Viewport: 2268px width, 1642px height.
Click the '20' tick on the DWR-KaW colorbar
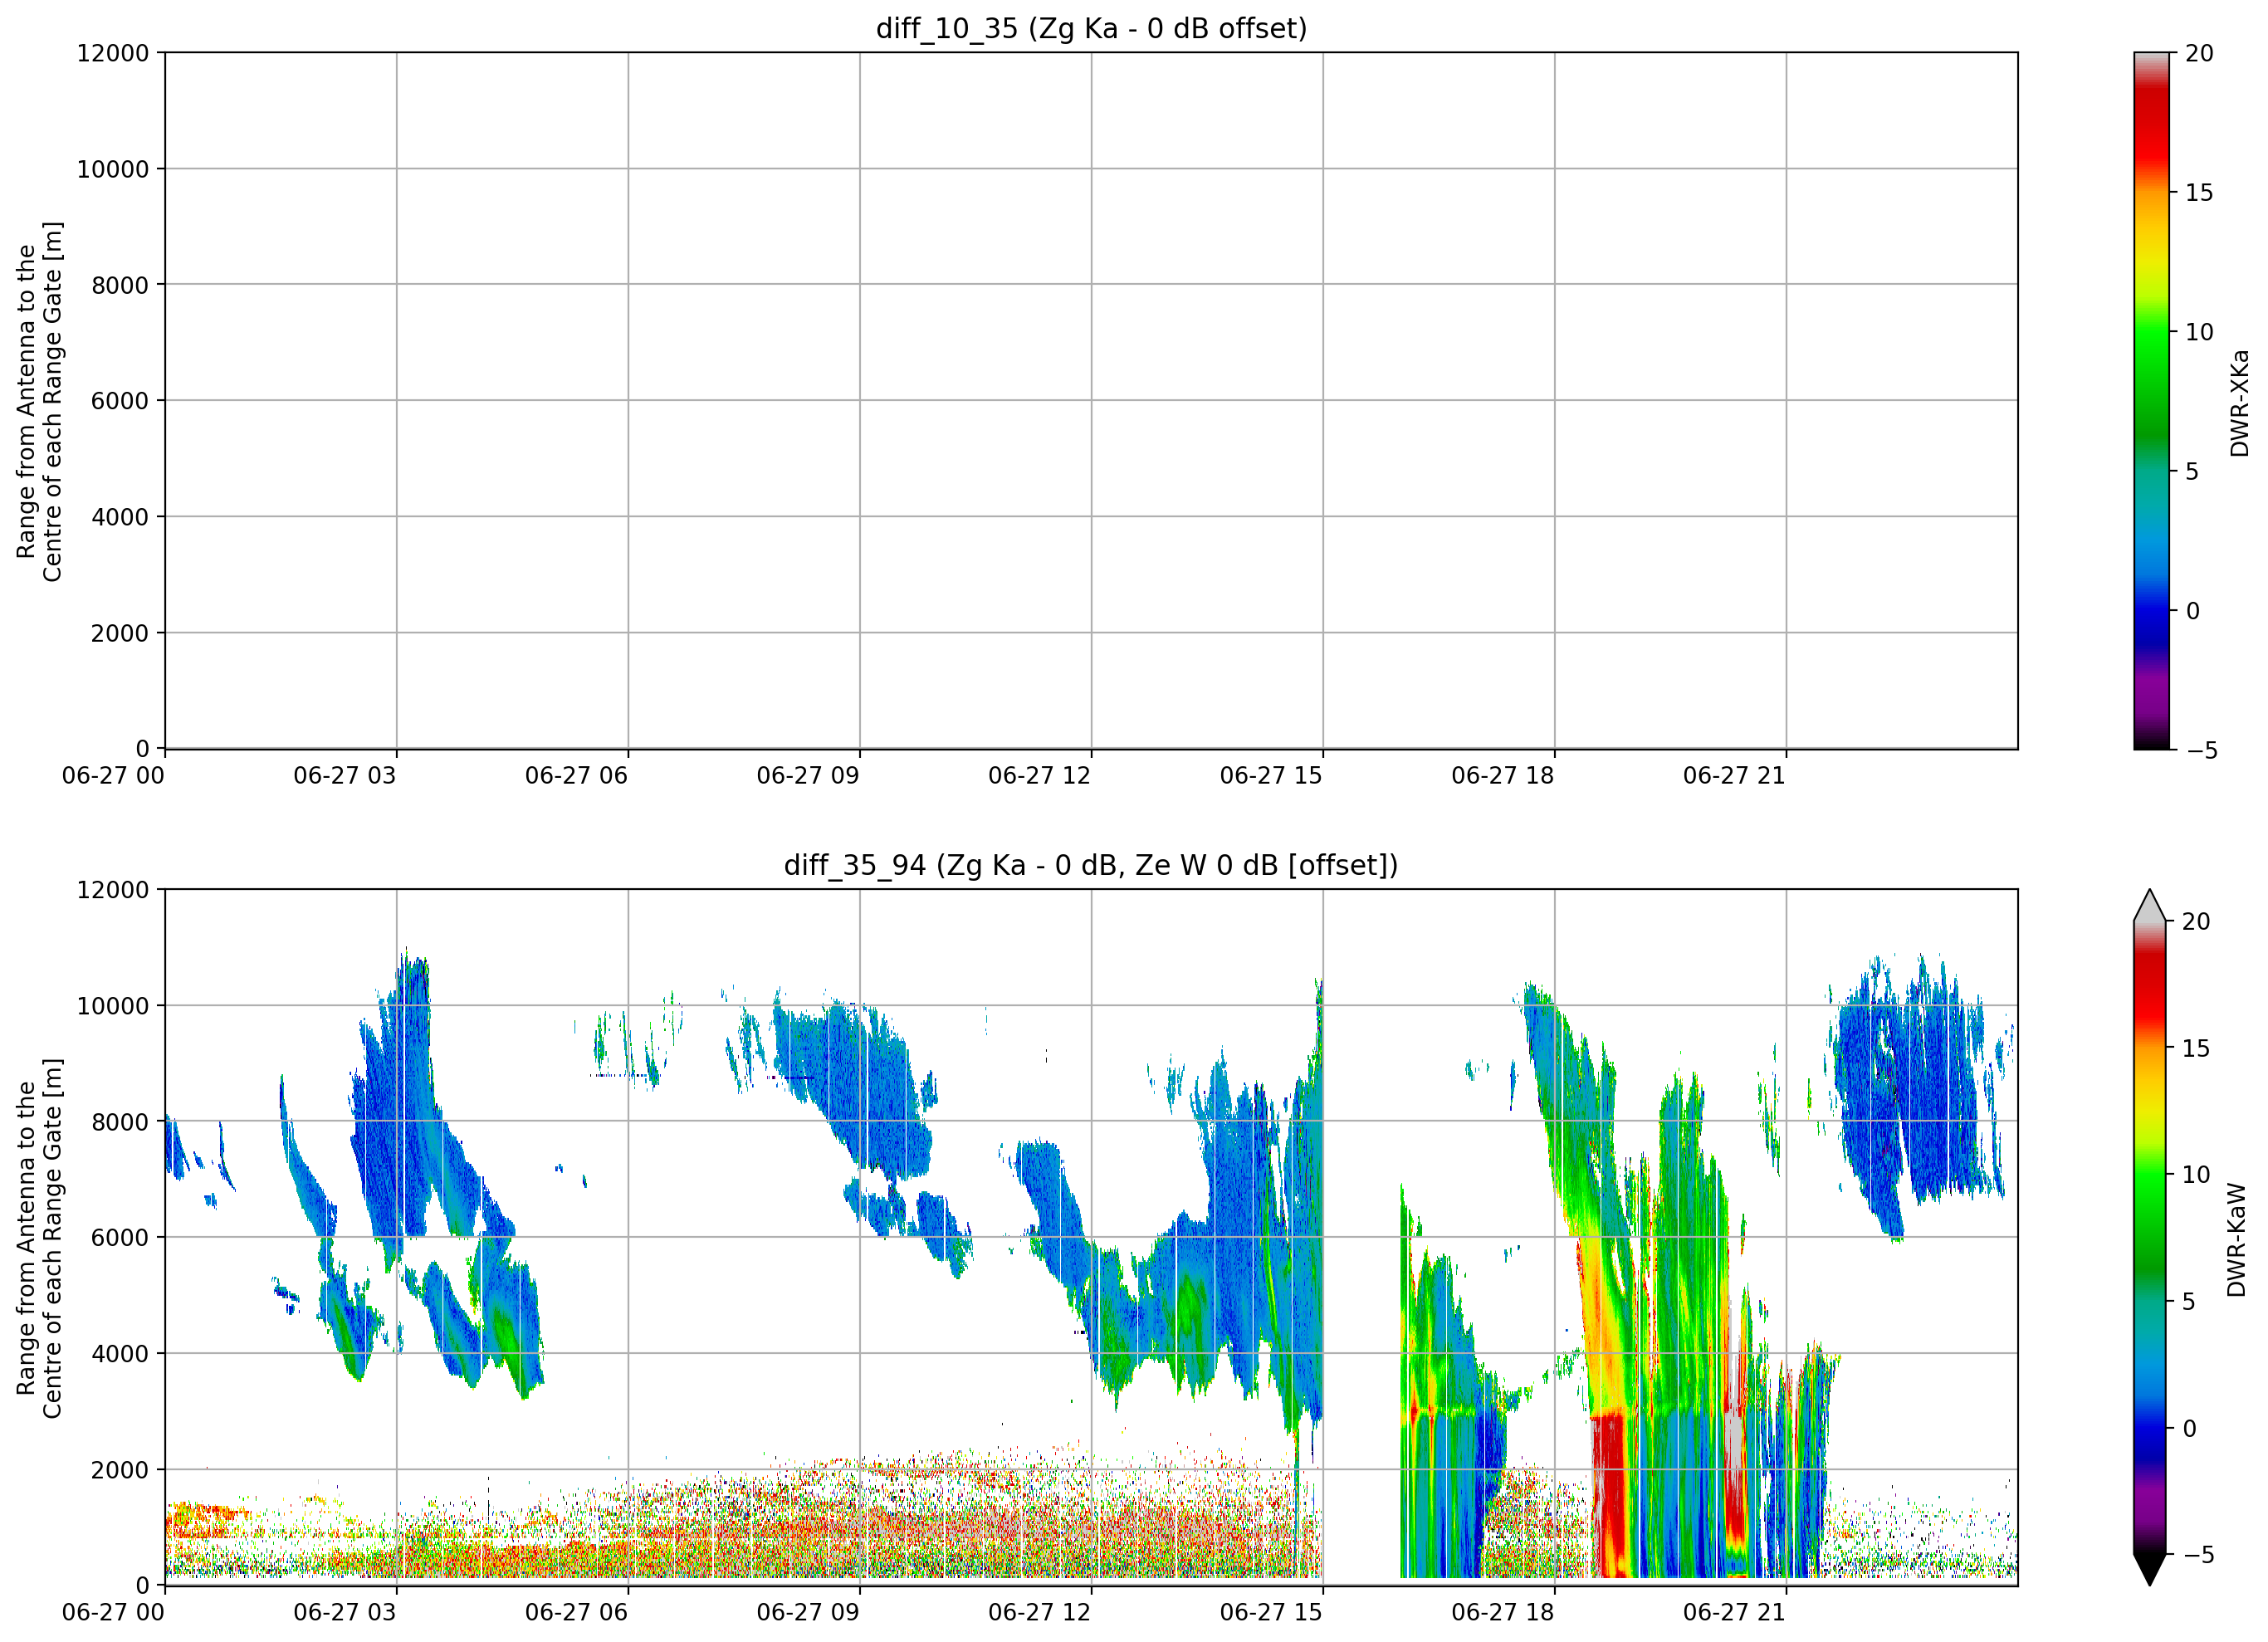pyautogui.click(x=2196, y=921)
